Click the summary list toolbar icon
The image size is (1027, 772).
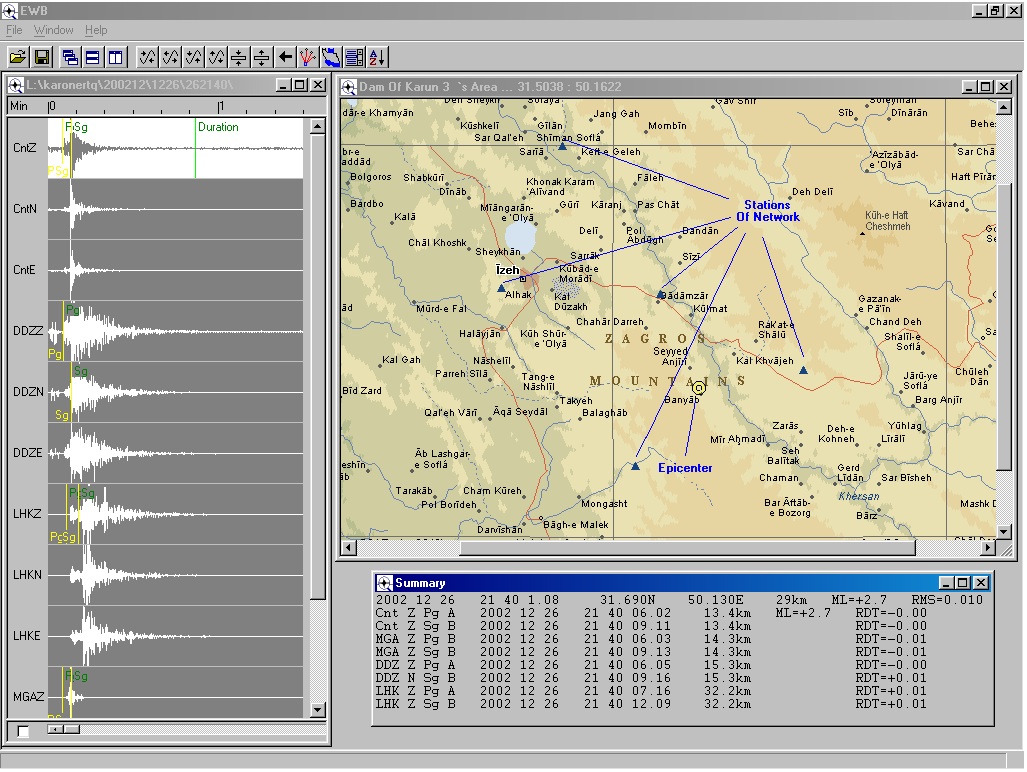click(x=354, y=57)
